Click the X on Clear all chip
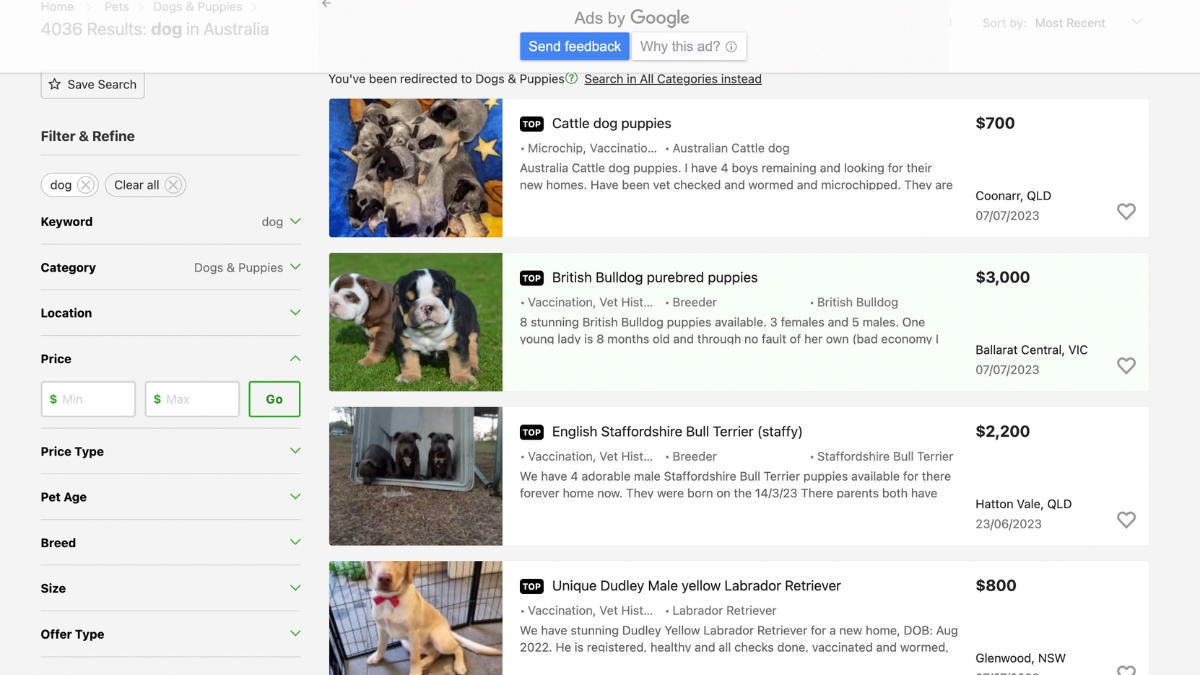 173,185
